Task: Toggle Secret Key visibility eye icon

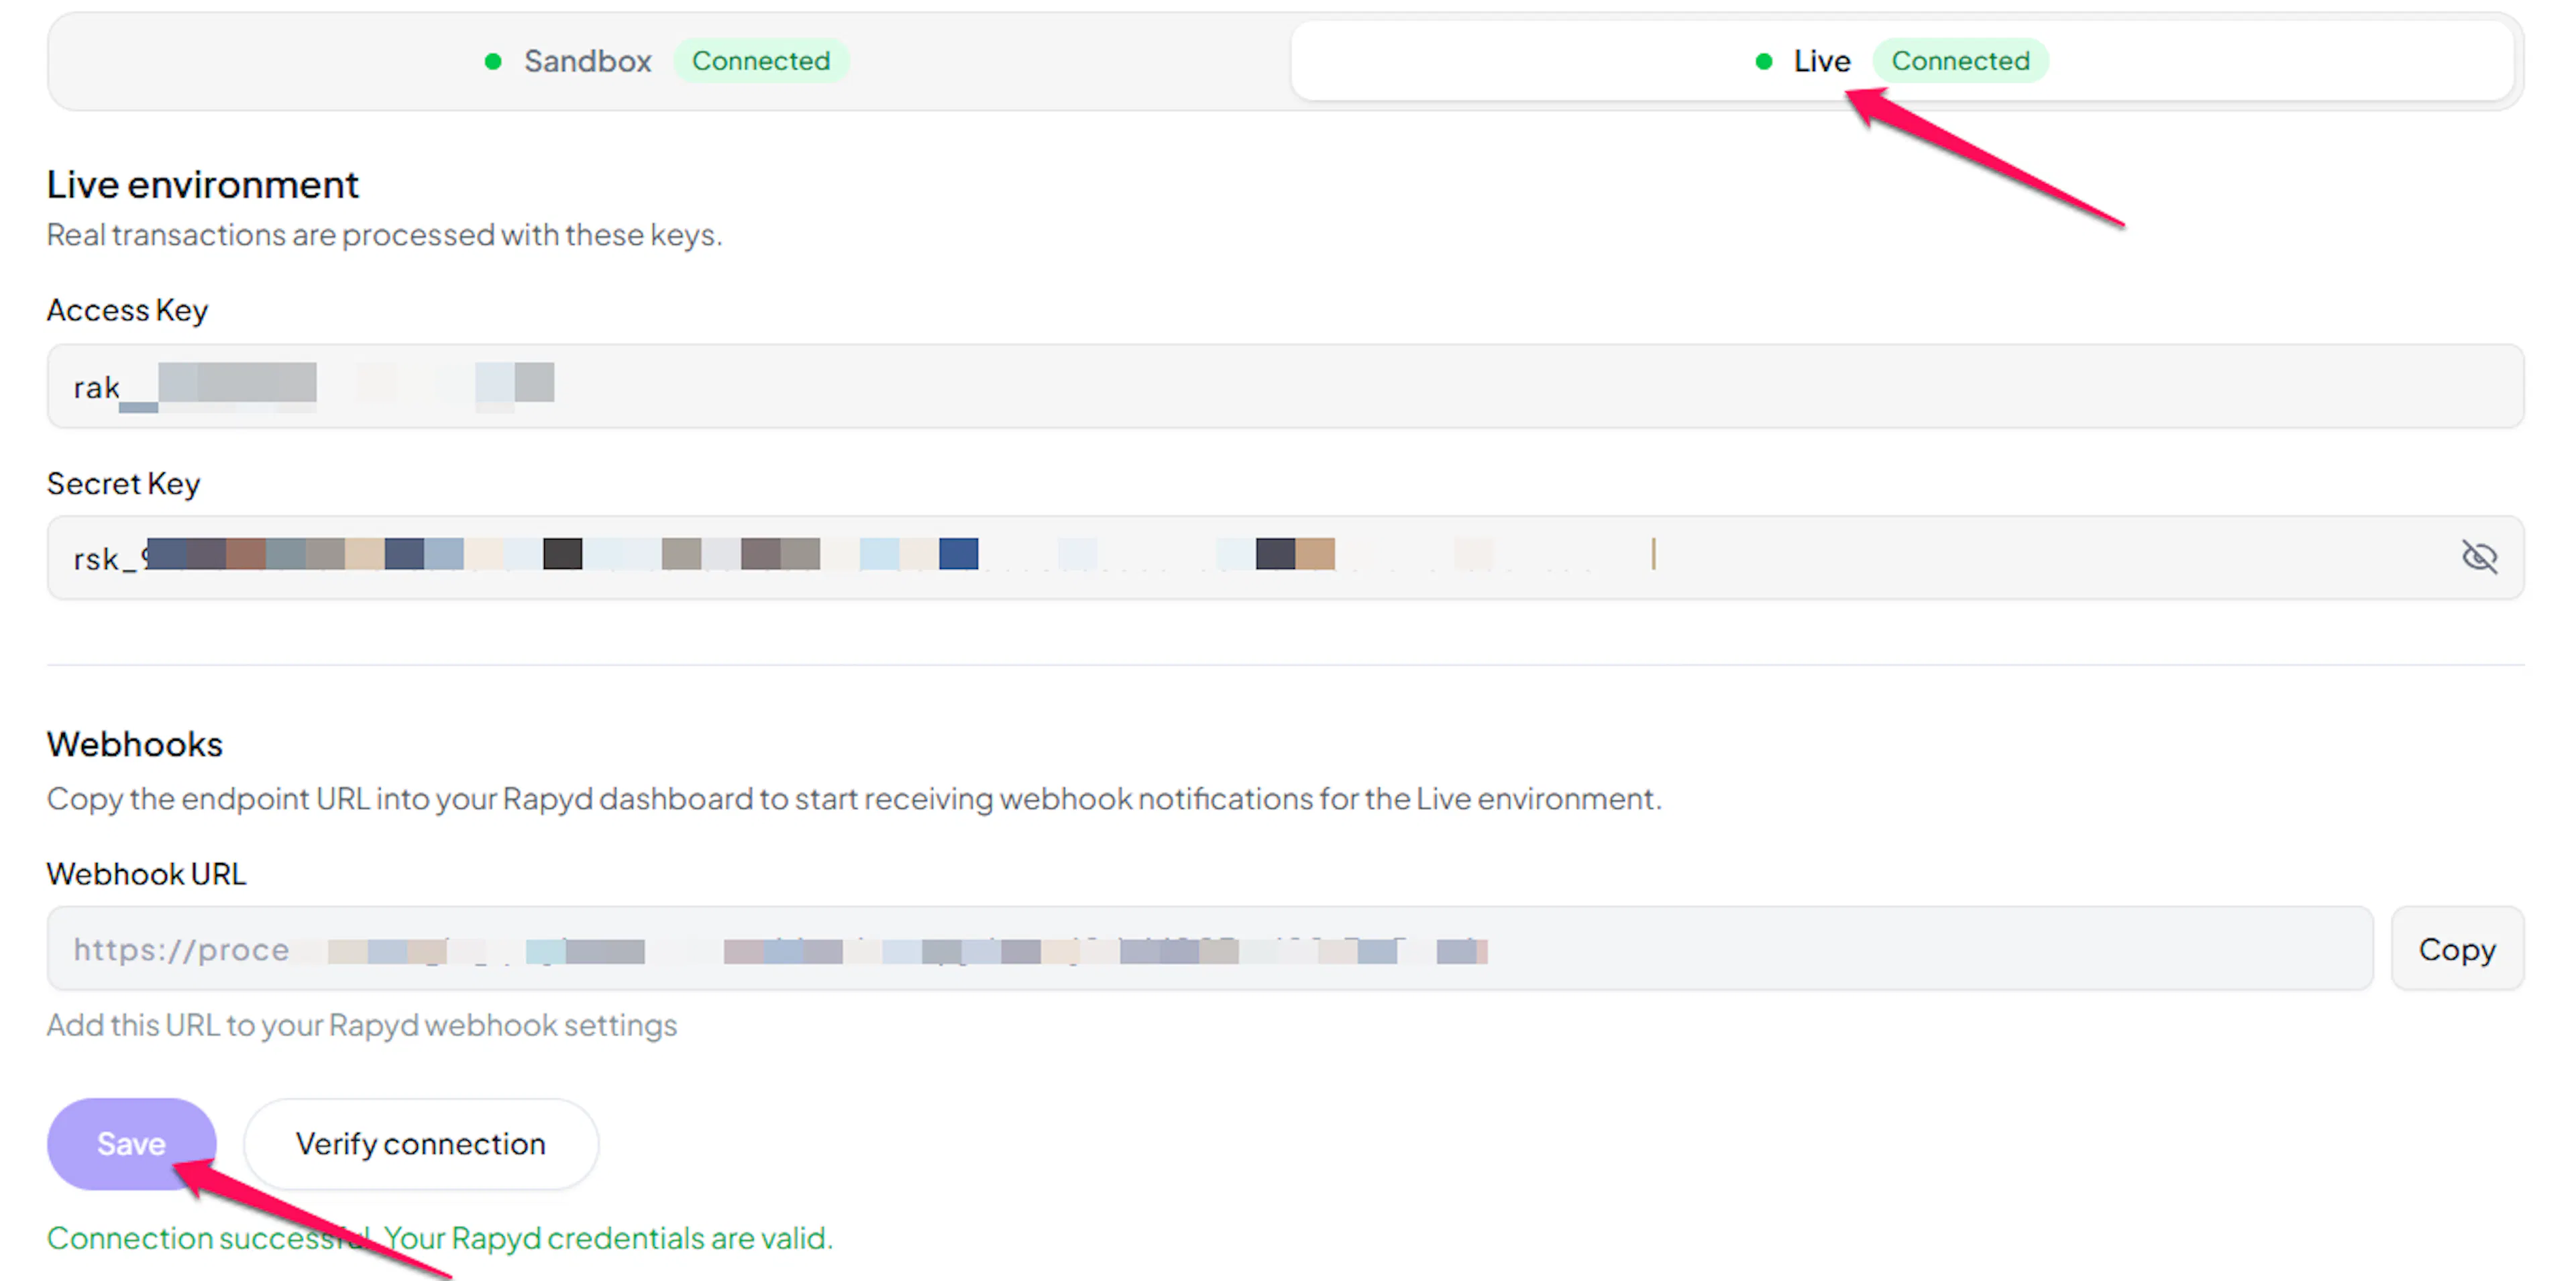Action: pos(2479,557)
